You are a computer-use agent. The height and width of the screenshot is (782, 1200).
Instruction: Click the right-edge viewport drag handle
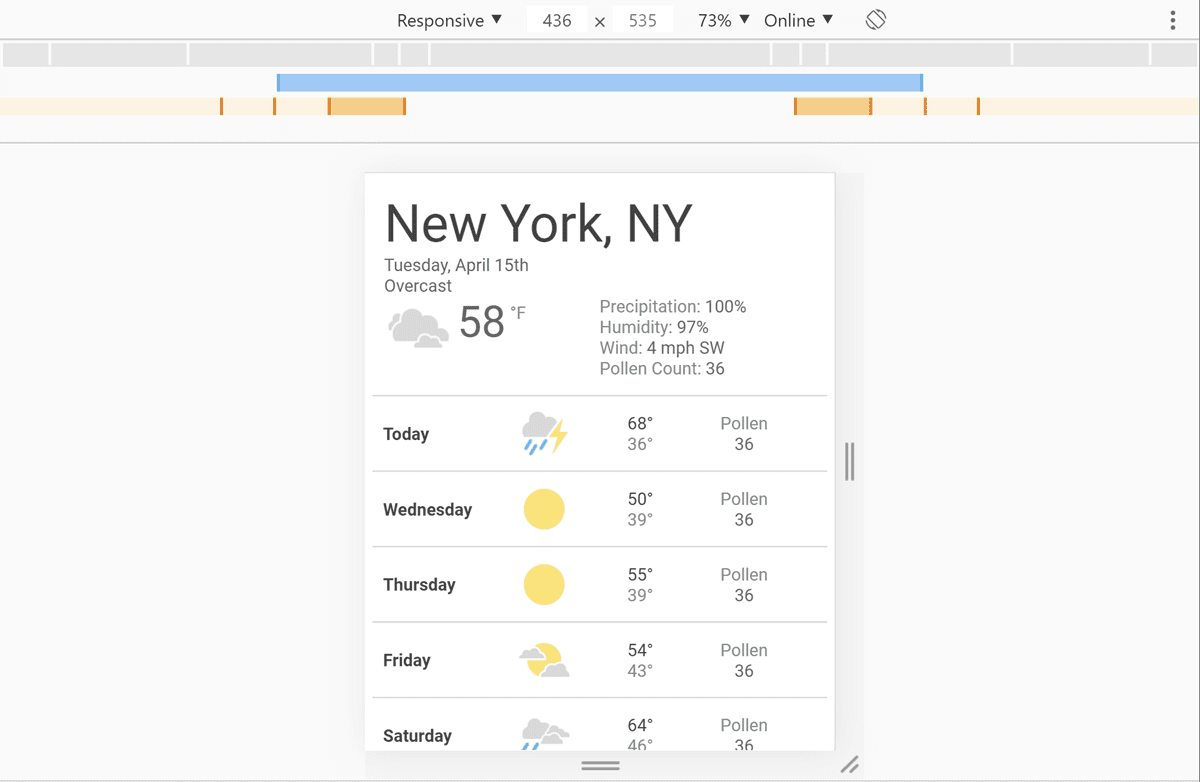(x=849, y=462)
